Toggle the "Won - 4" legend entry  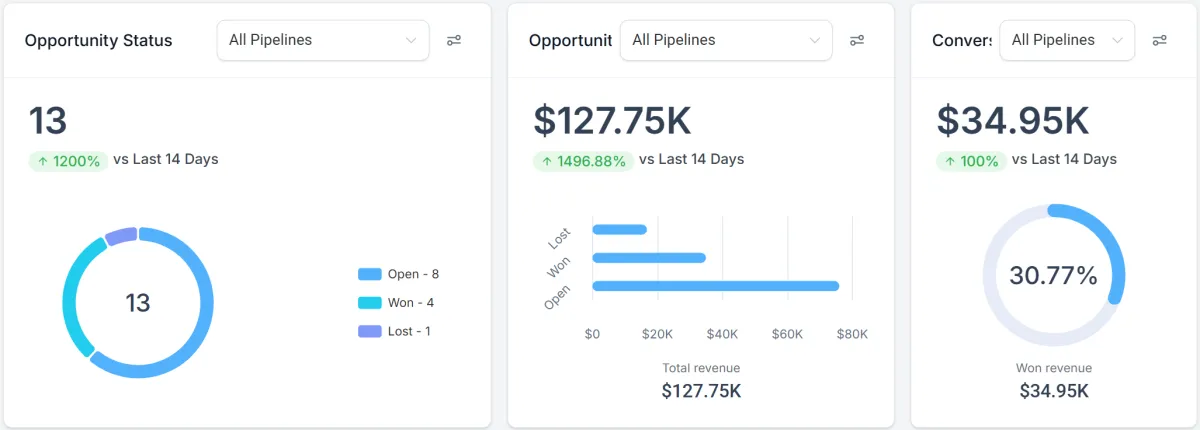(x=396, y=303)
